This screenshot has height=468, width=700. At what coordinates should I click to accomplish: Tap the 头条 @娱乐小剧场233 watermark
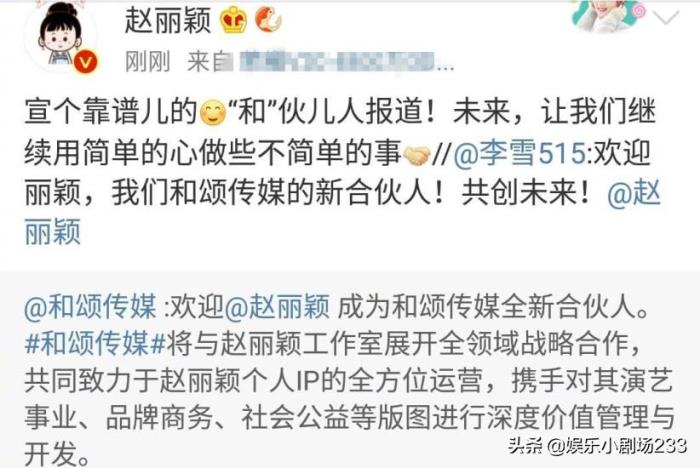(597, 446)
